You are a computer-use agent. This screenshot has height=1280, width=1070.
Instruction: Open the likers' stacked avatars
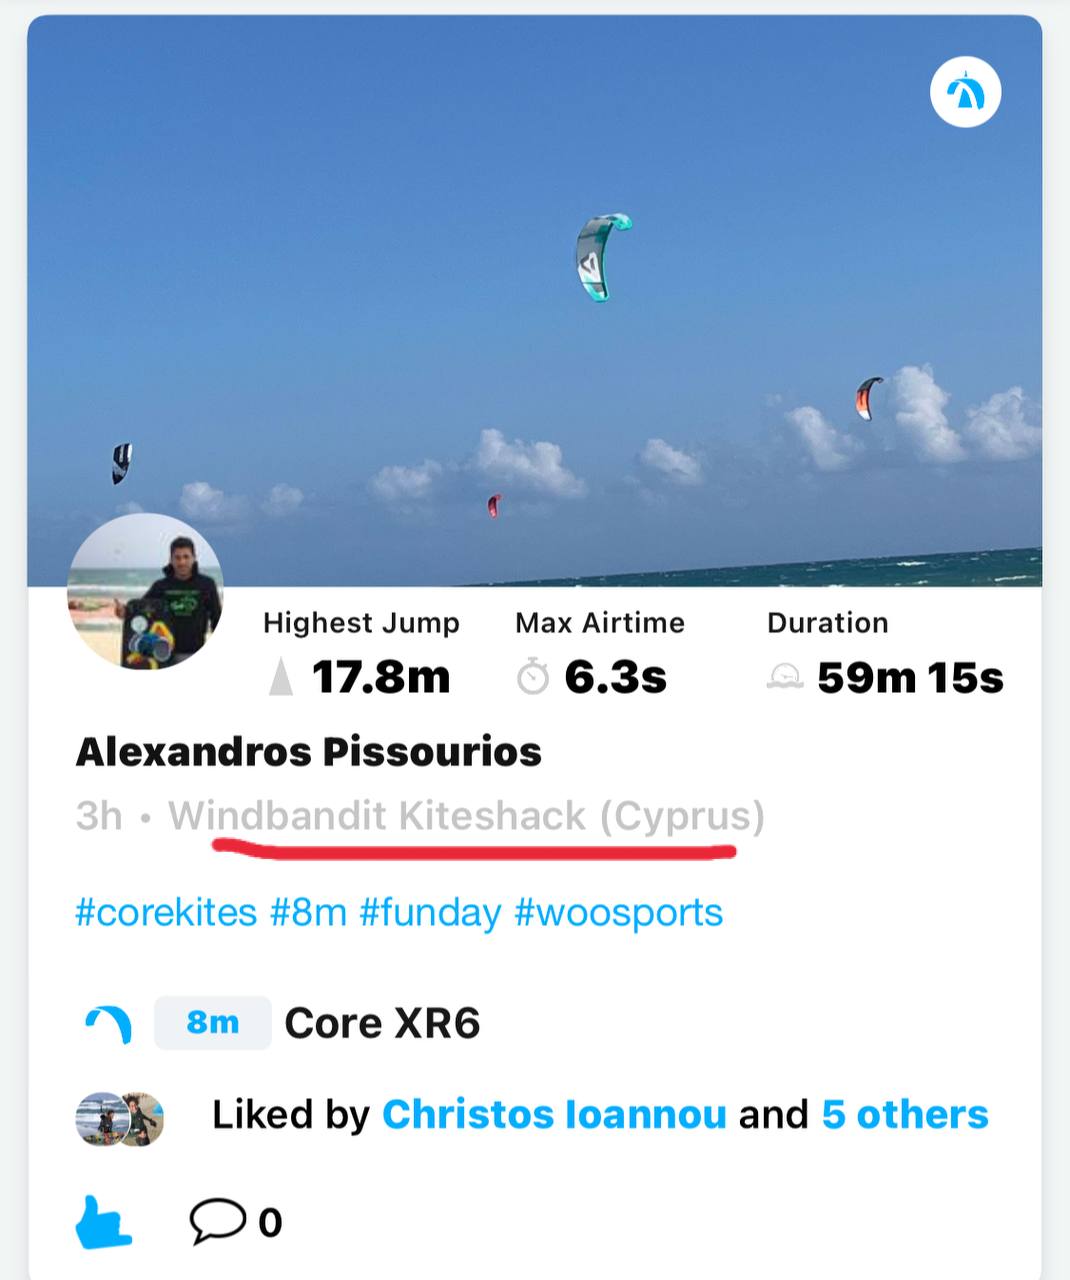120,1117
